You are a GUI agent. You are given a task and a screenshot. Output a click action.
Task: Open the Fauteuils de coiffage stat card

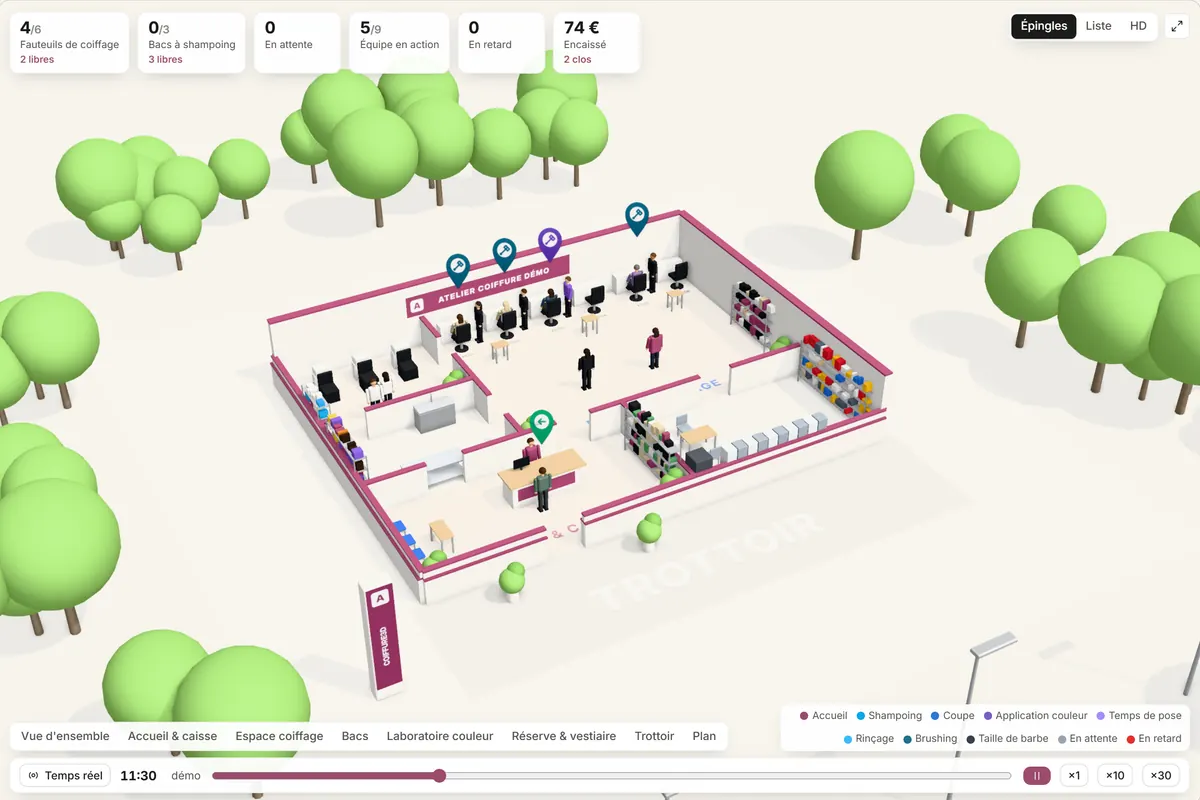tap(70, 43)
